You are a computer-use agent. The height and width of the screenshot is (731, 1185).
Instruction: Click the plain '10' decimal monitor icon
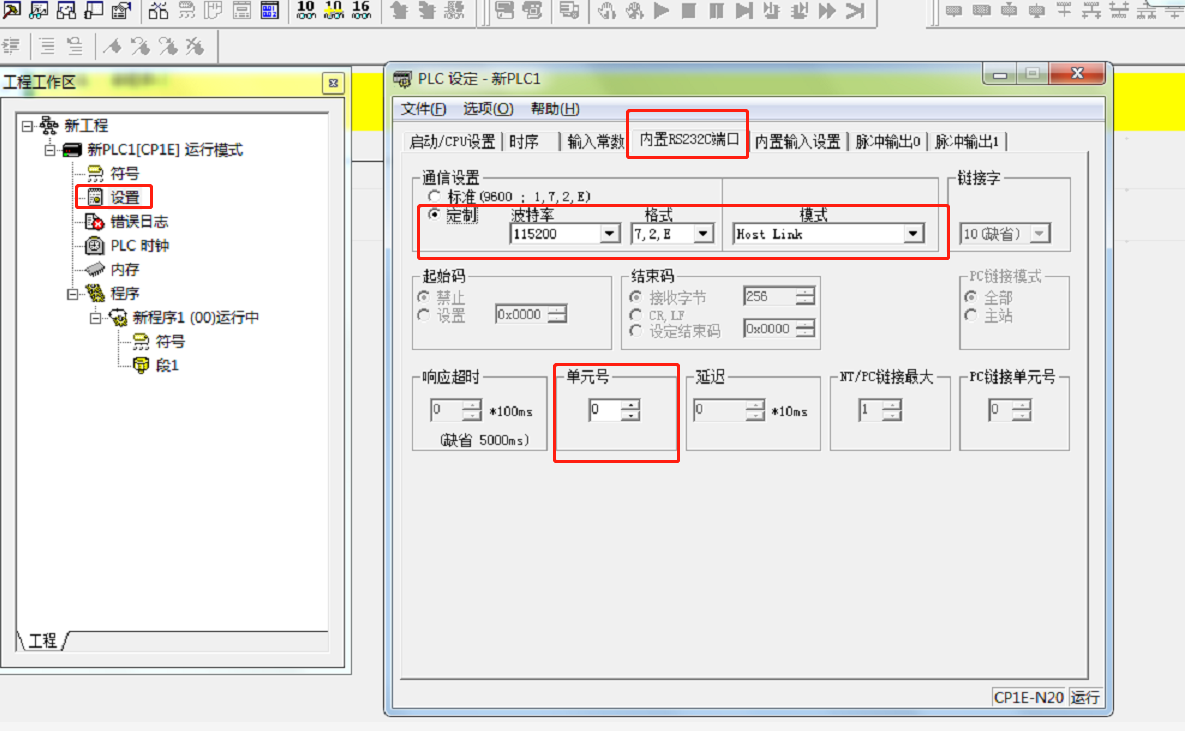pyautogui.click(x=305, y=10)
